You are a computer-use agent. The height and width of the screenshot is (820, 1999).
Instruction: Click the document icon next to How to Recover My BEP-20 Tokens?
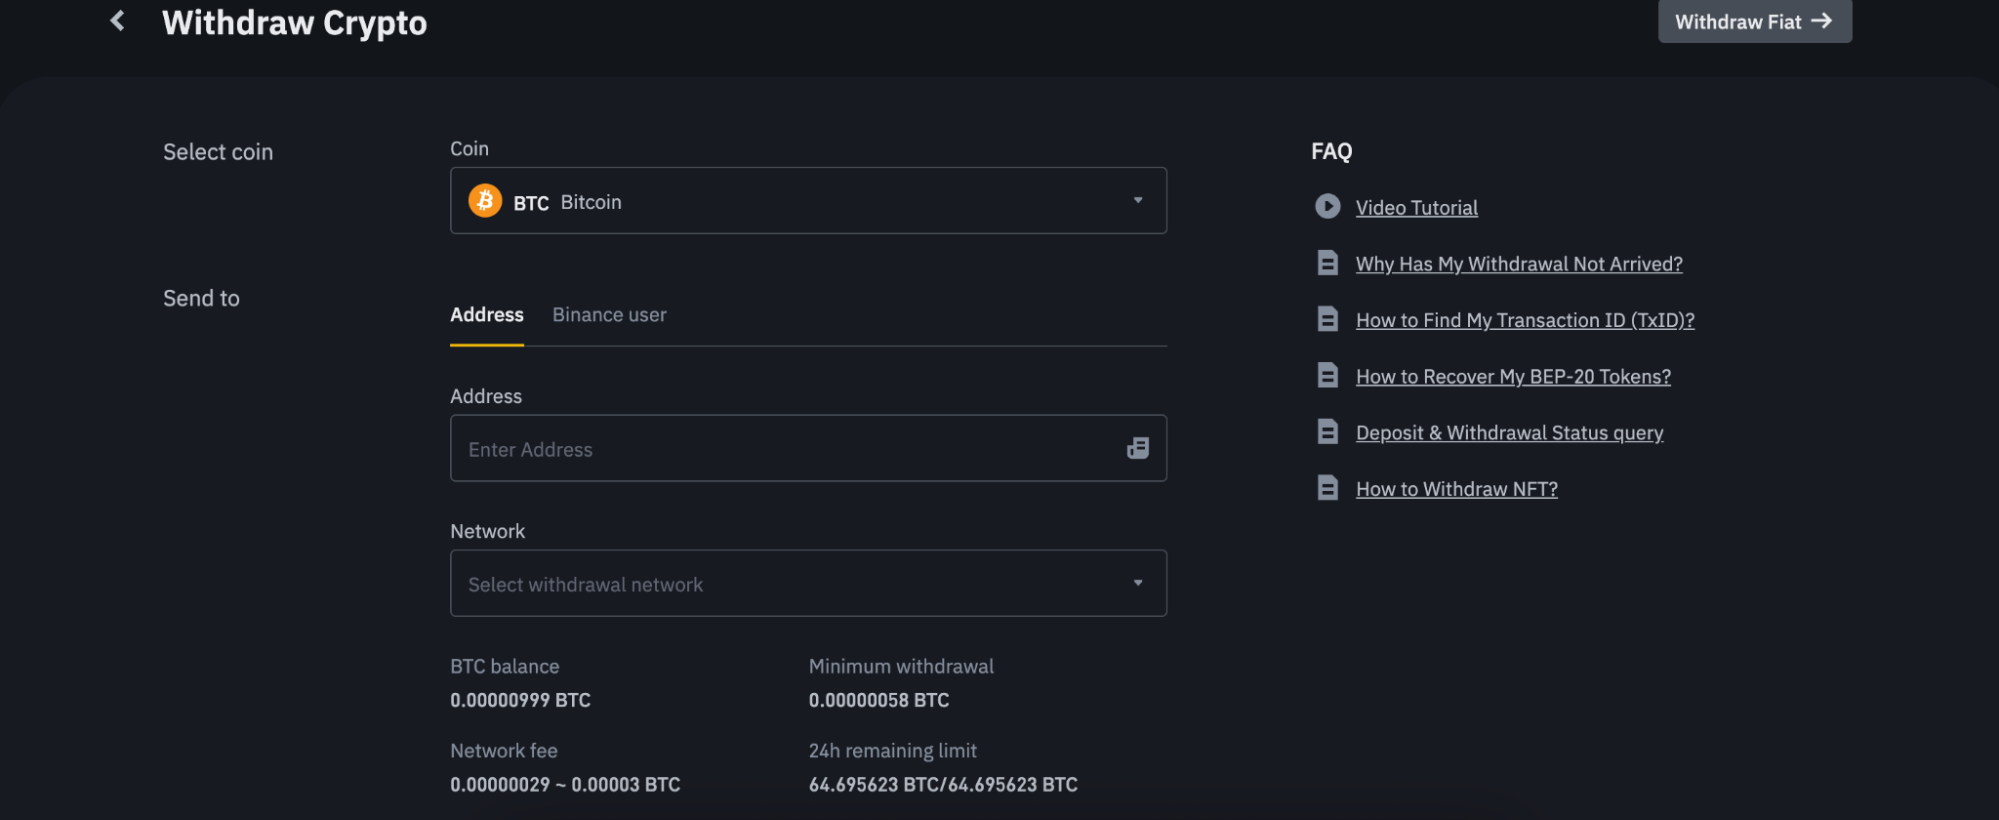point(1328,375)
